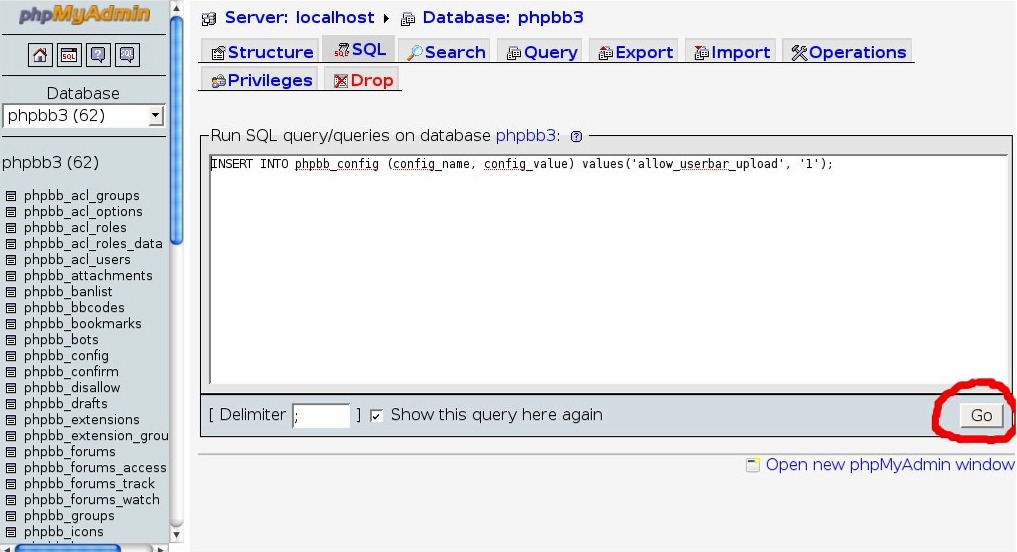Click table icon beside phpbb_acl_roles_data
Viewport: 1017px width, 552px height.
pos(11,244)
